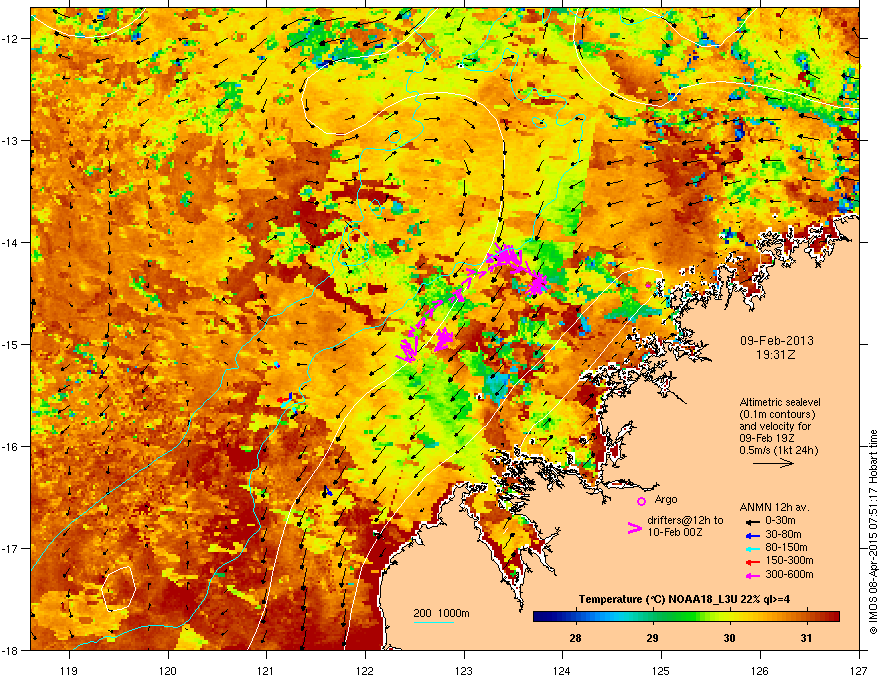Click the '120' longitude axis label

pyautogui.click(x=168, y=671)
